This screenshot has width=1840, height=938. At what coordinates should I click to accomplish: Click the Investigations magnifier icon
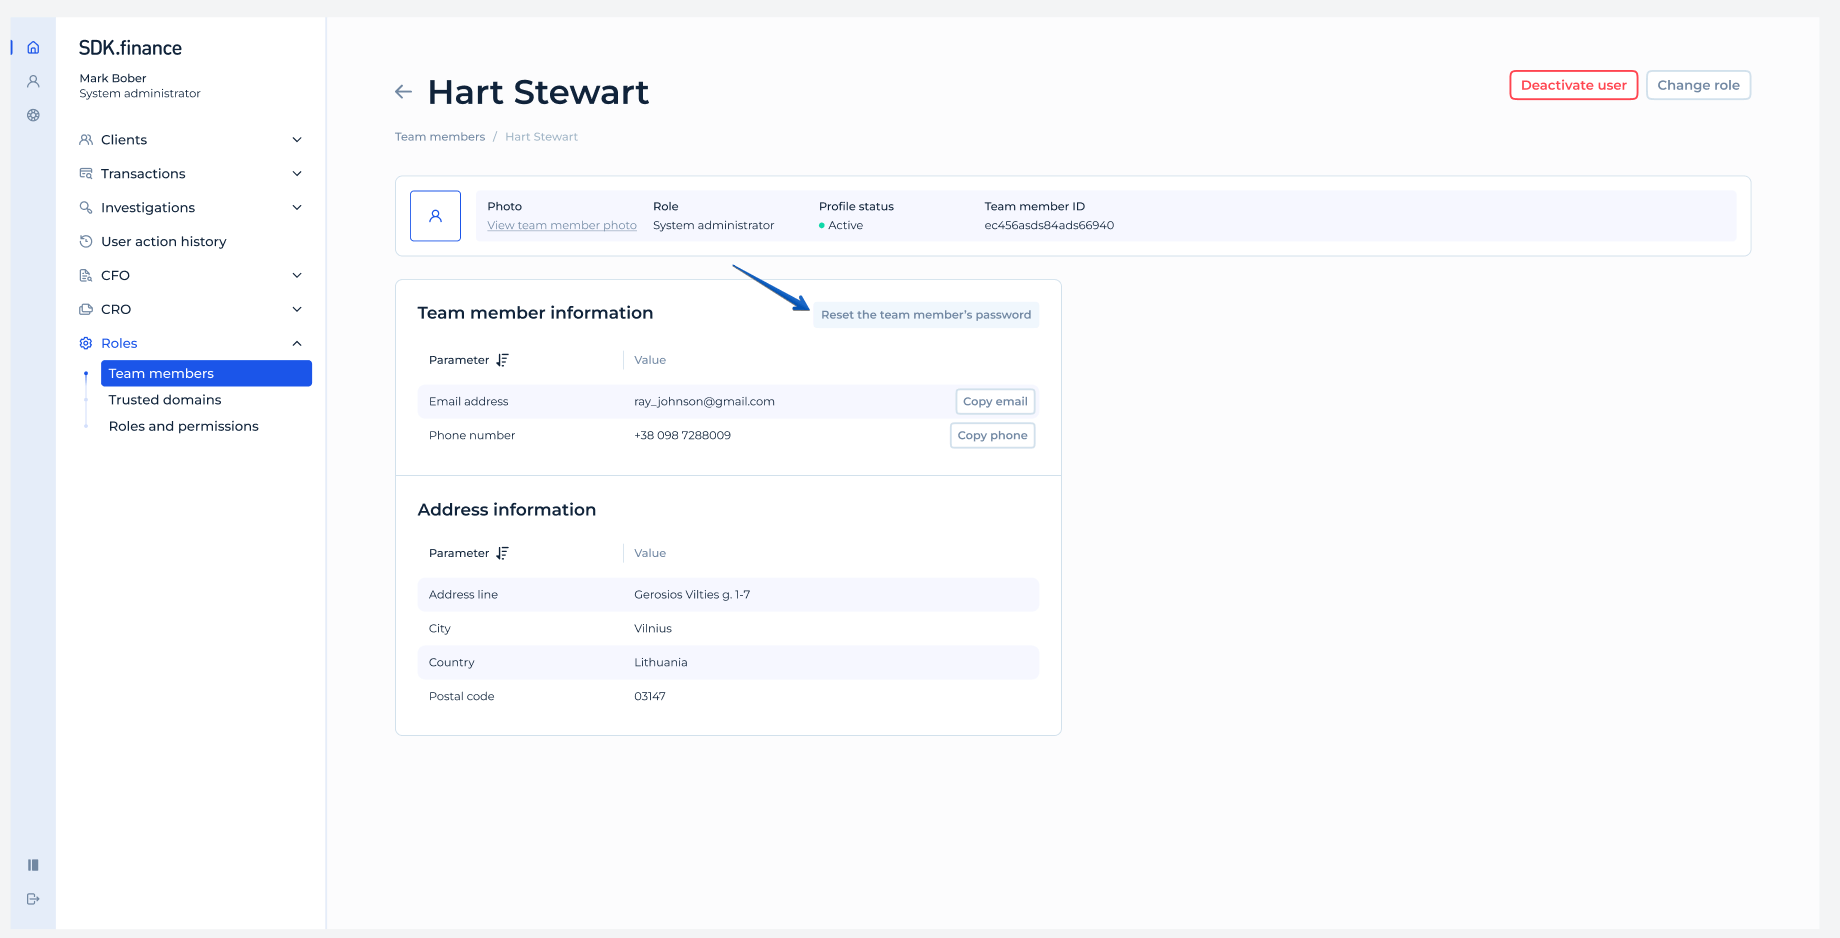pos(86,207)
